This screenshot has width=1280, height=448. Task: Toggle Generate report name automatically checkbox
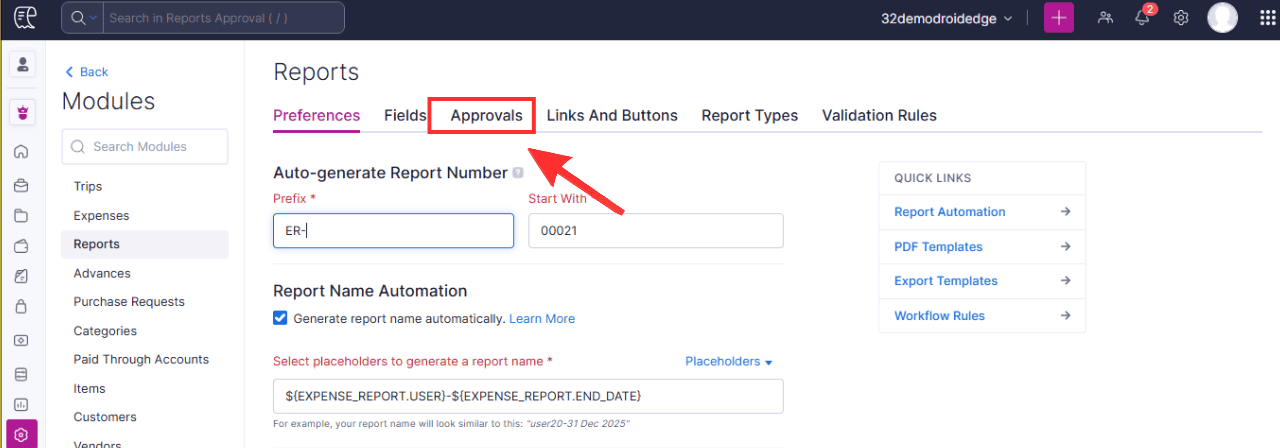tap(280, 318)
